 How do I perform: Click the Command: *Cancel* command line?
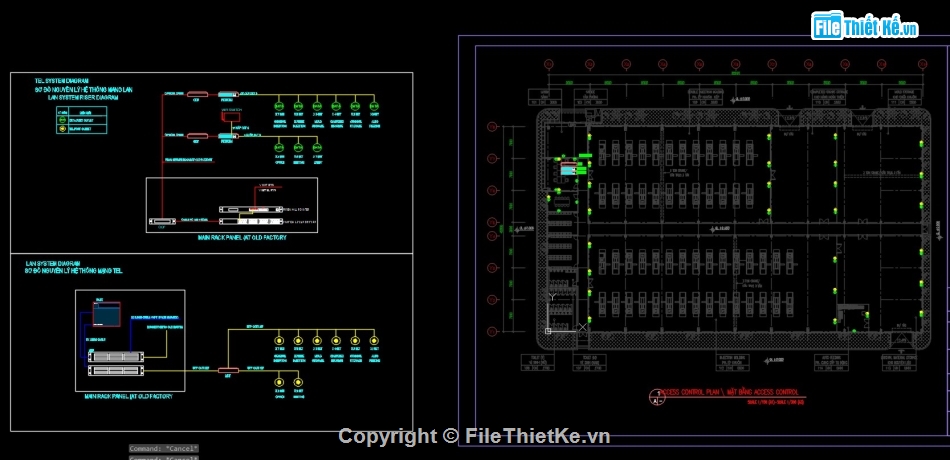tap(164, 448)
